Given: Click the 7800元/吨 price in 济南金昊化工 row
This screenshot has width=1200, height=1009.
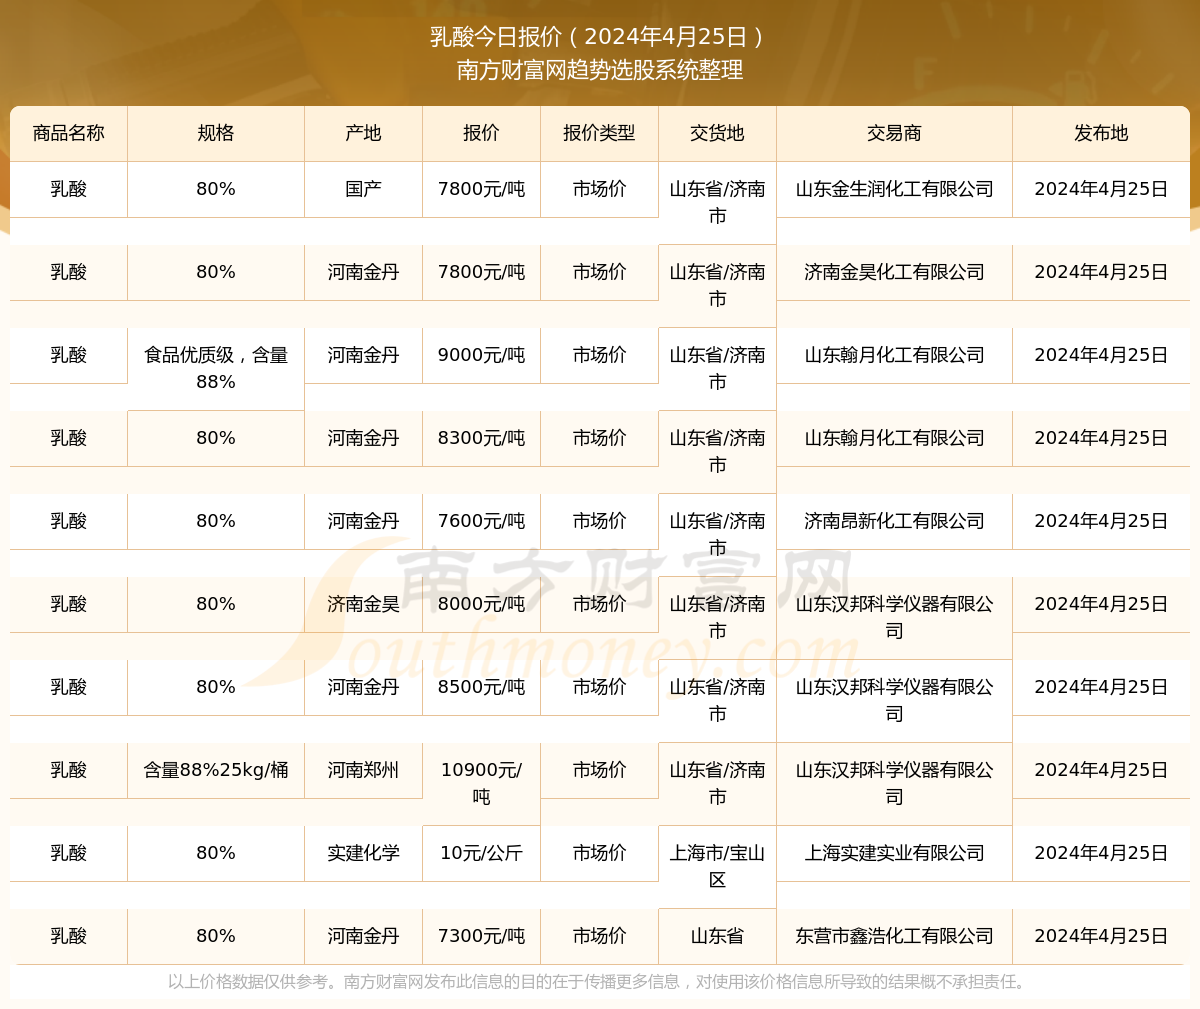Looking at the screenshot, I should click(481, 272).
